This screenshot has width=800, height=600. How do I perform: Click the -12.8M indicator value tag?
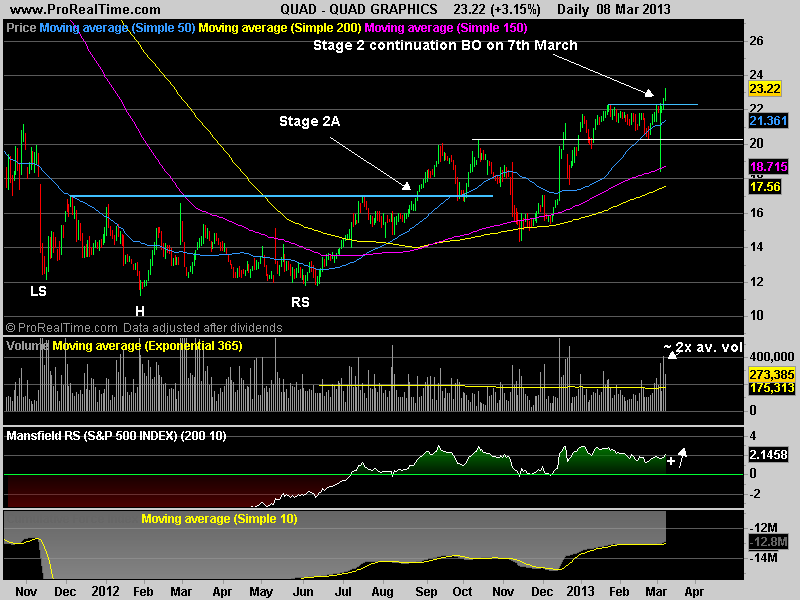768,542
